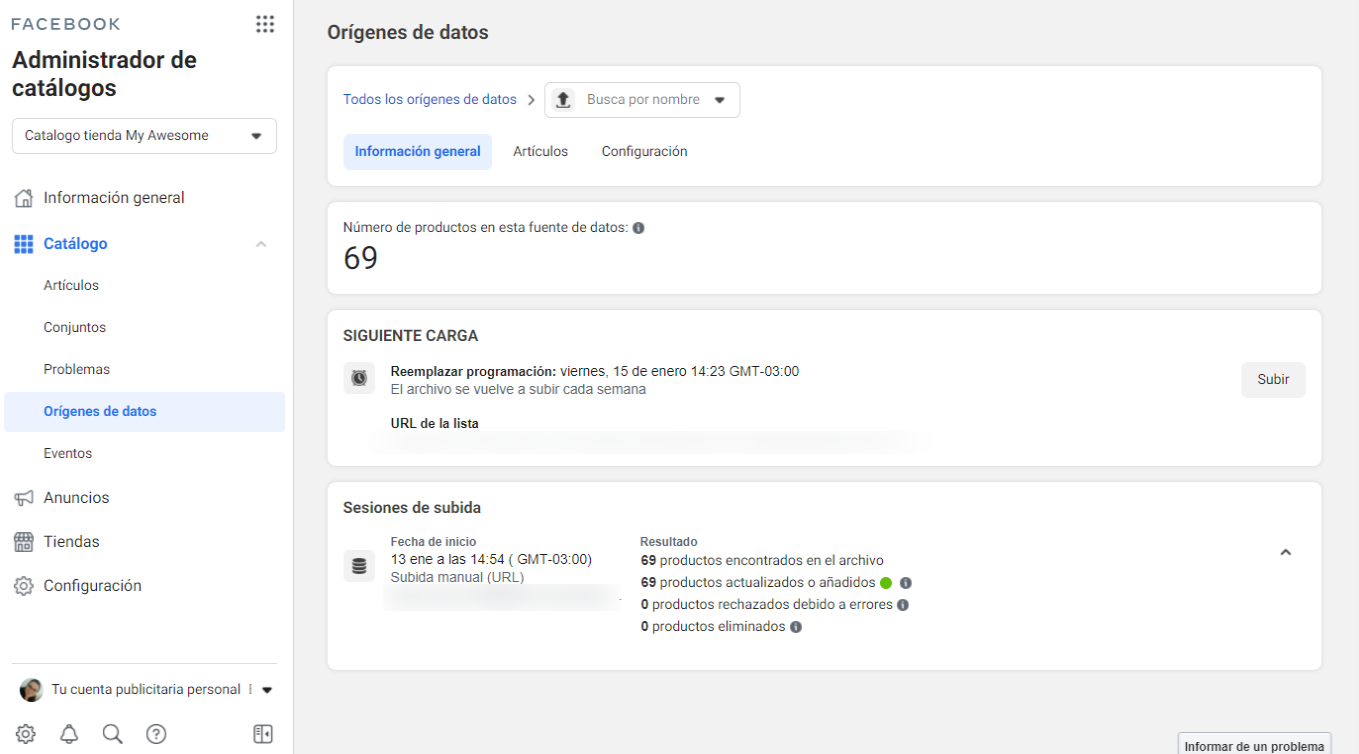Image resolution: width=1359 pixels, height=754 pixels.
Task: Click the 'Sesiones de subida' heading
Action: pos(412,508)
